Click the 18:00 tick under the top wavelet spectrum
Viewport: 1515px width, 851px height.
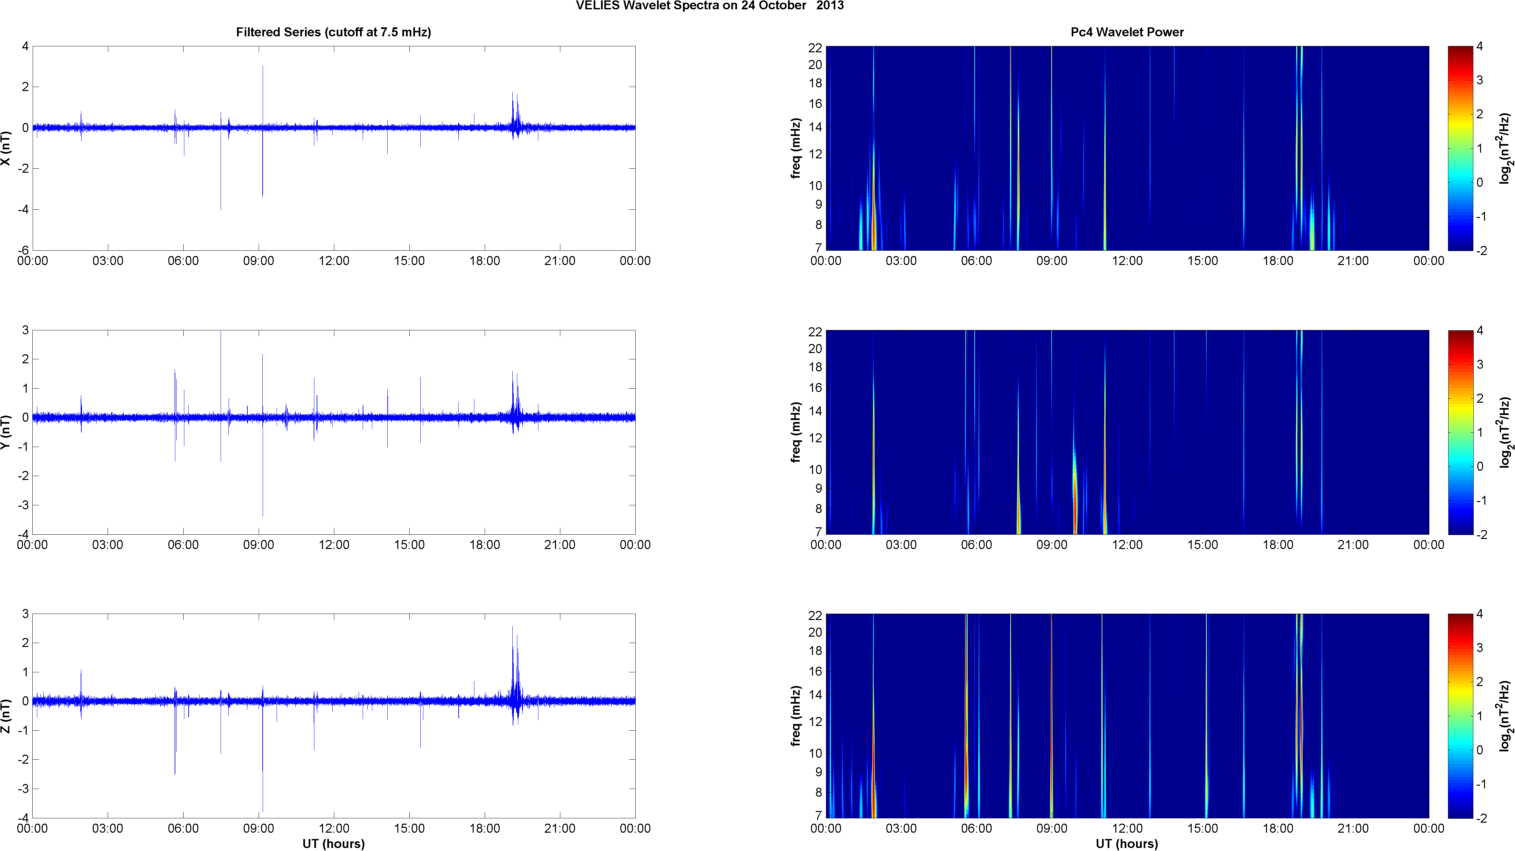tap(1278, 261)
